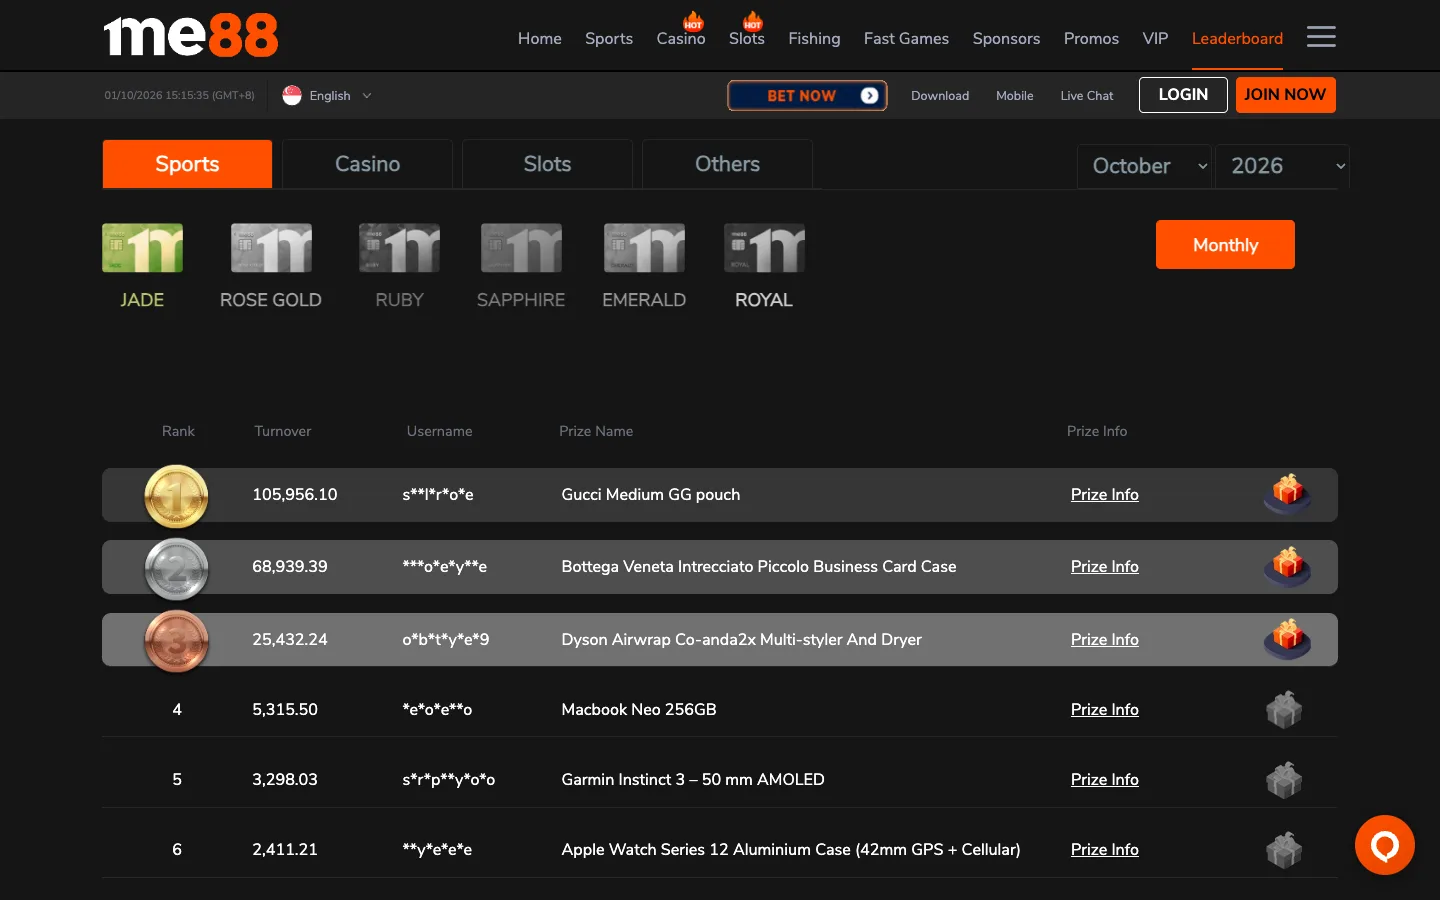Open the hamburger menu icon
The width and height of the screenshot is (1440, 900).
coord(1321,37)
